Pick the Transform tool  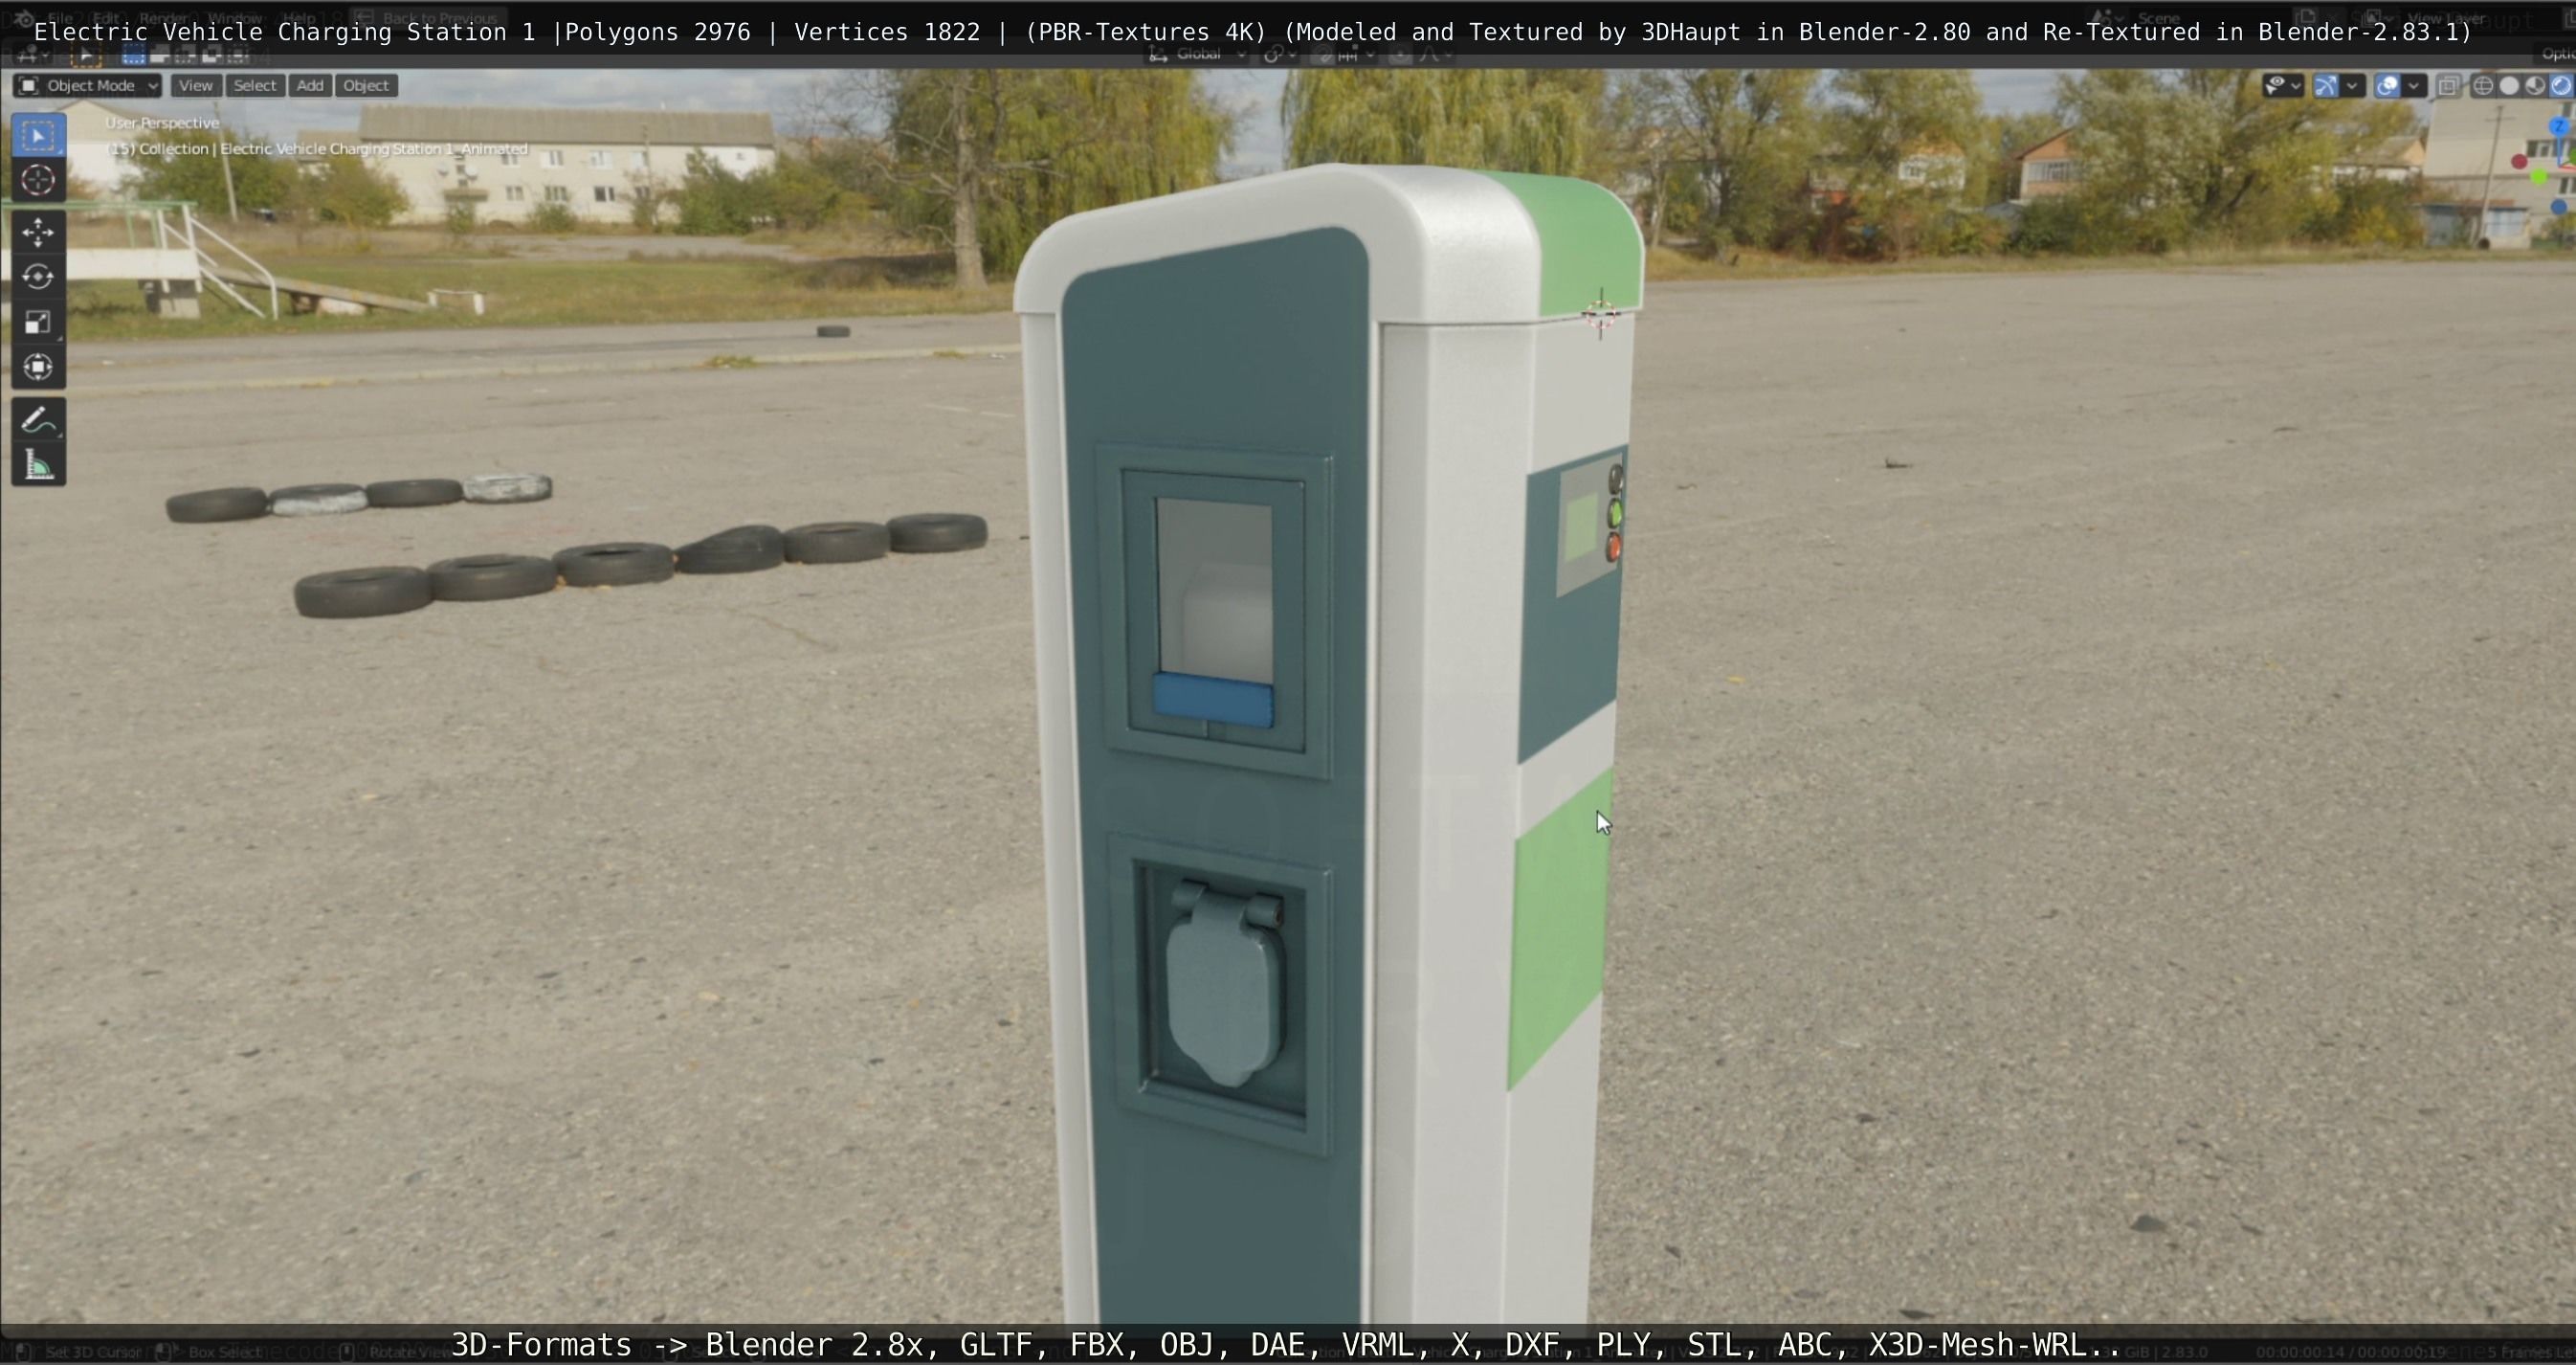click(38, 367)
